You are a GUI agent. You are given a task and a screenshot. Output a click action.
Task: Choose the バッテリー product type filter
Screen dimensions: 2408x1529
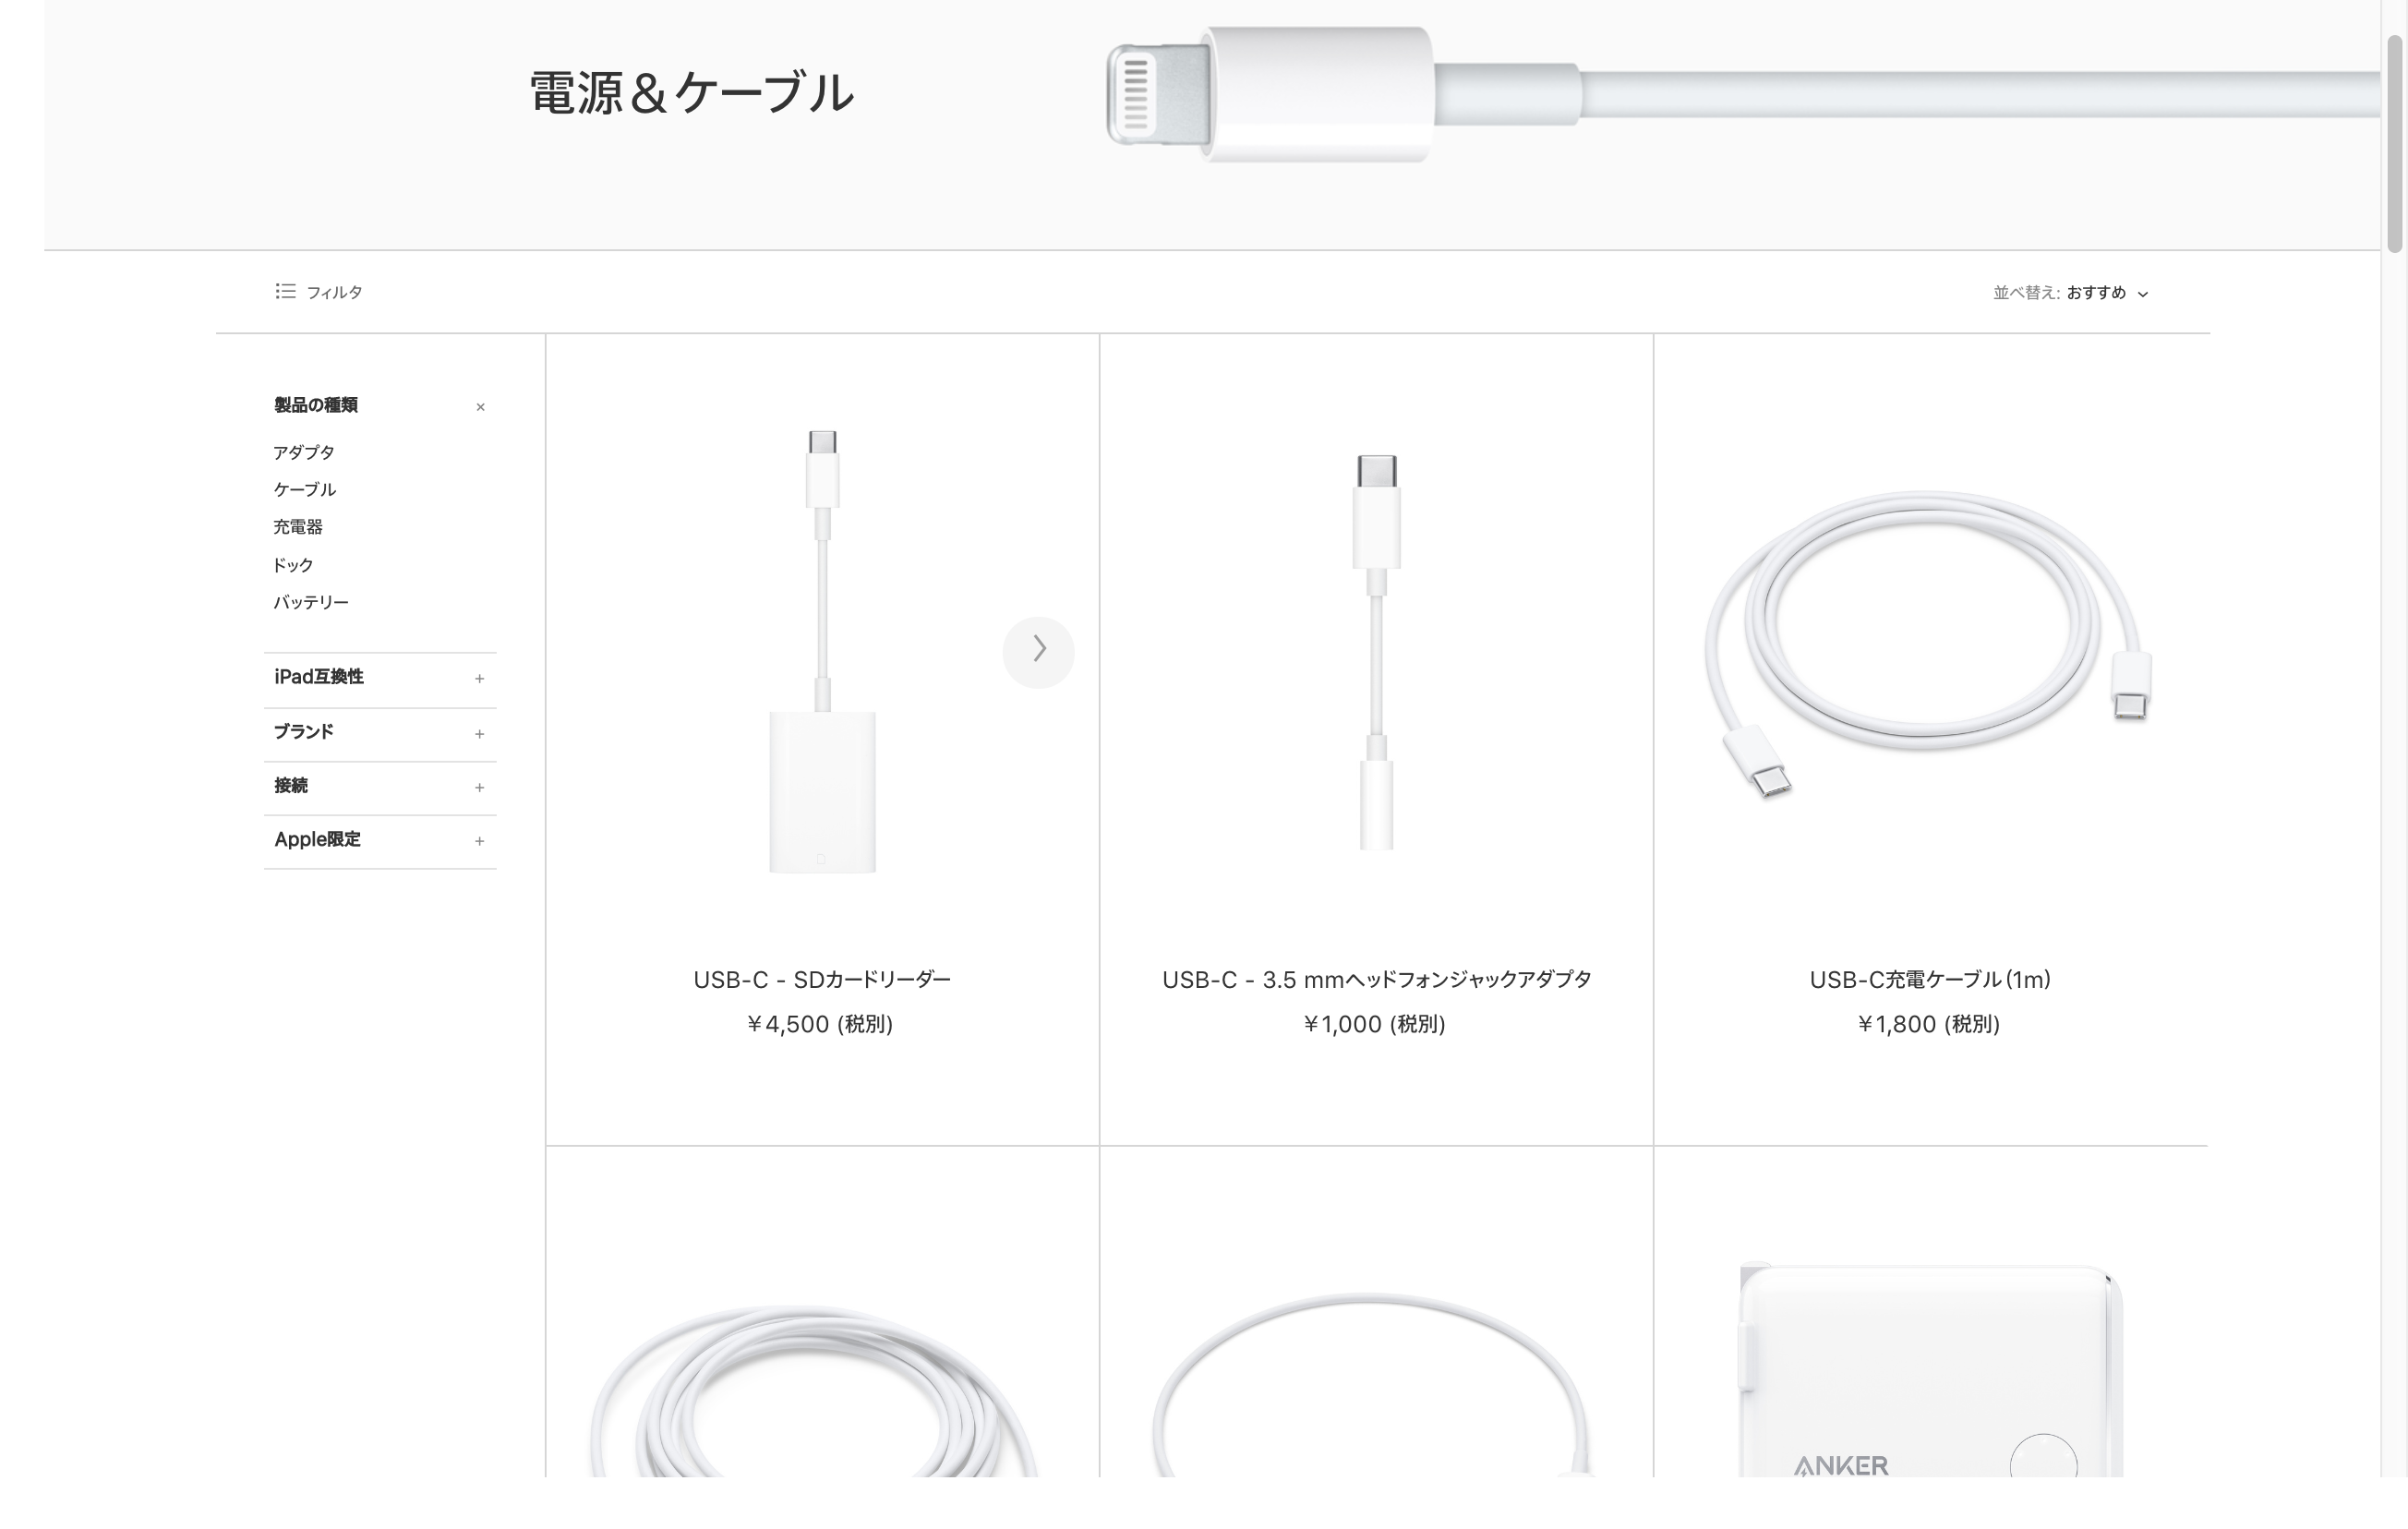click(311, 602)
